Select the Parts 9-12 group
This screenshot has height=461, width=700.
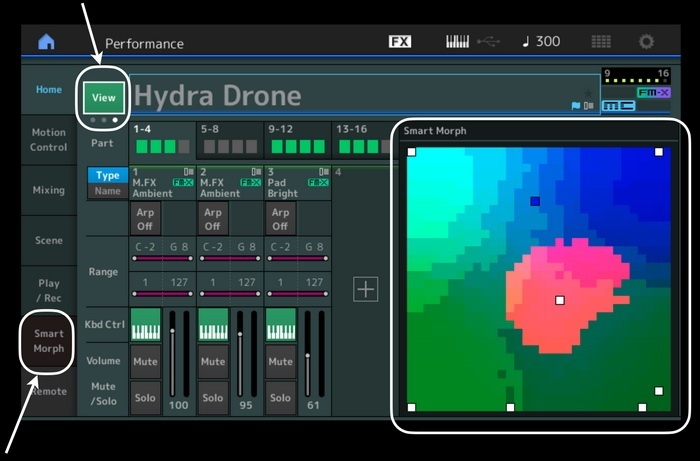tap(297, 140)
